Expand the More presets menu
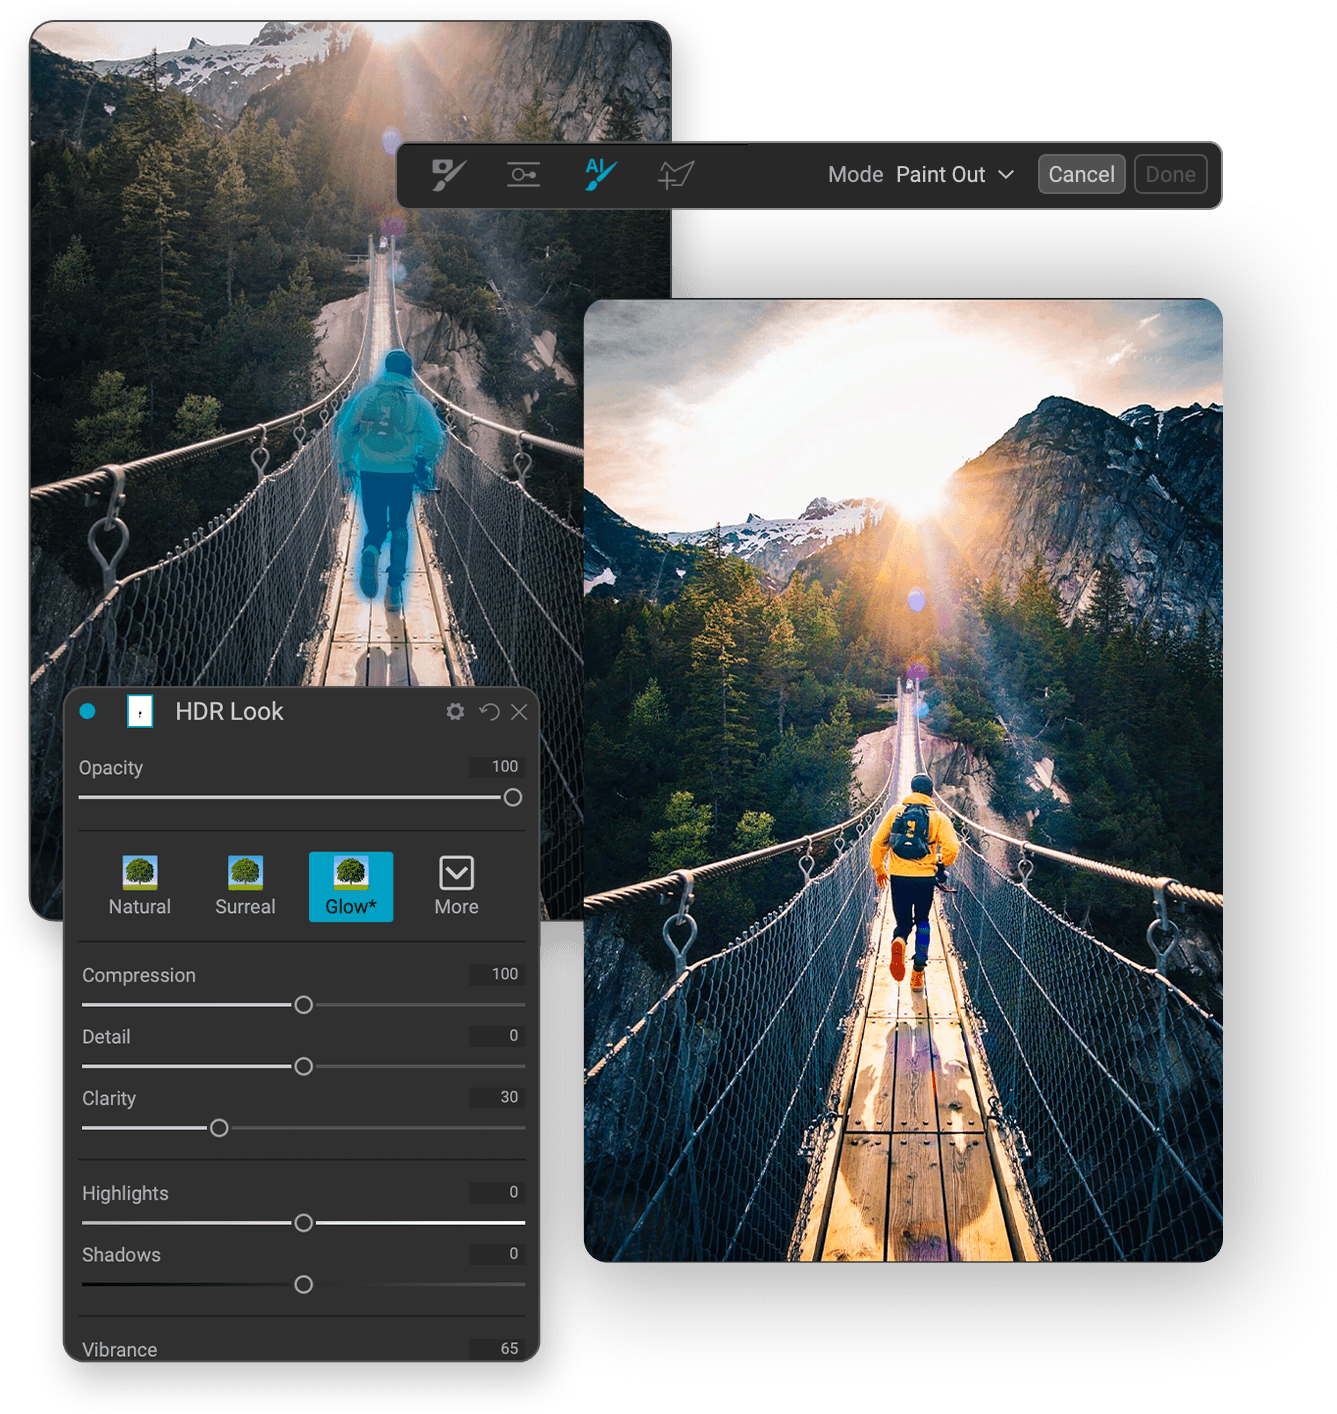The width and height of the screenshot is (1337, 1414). click(456, 886)
